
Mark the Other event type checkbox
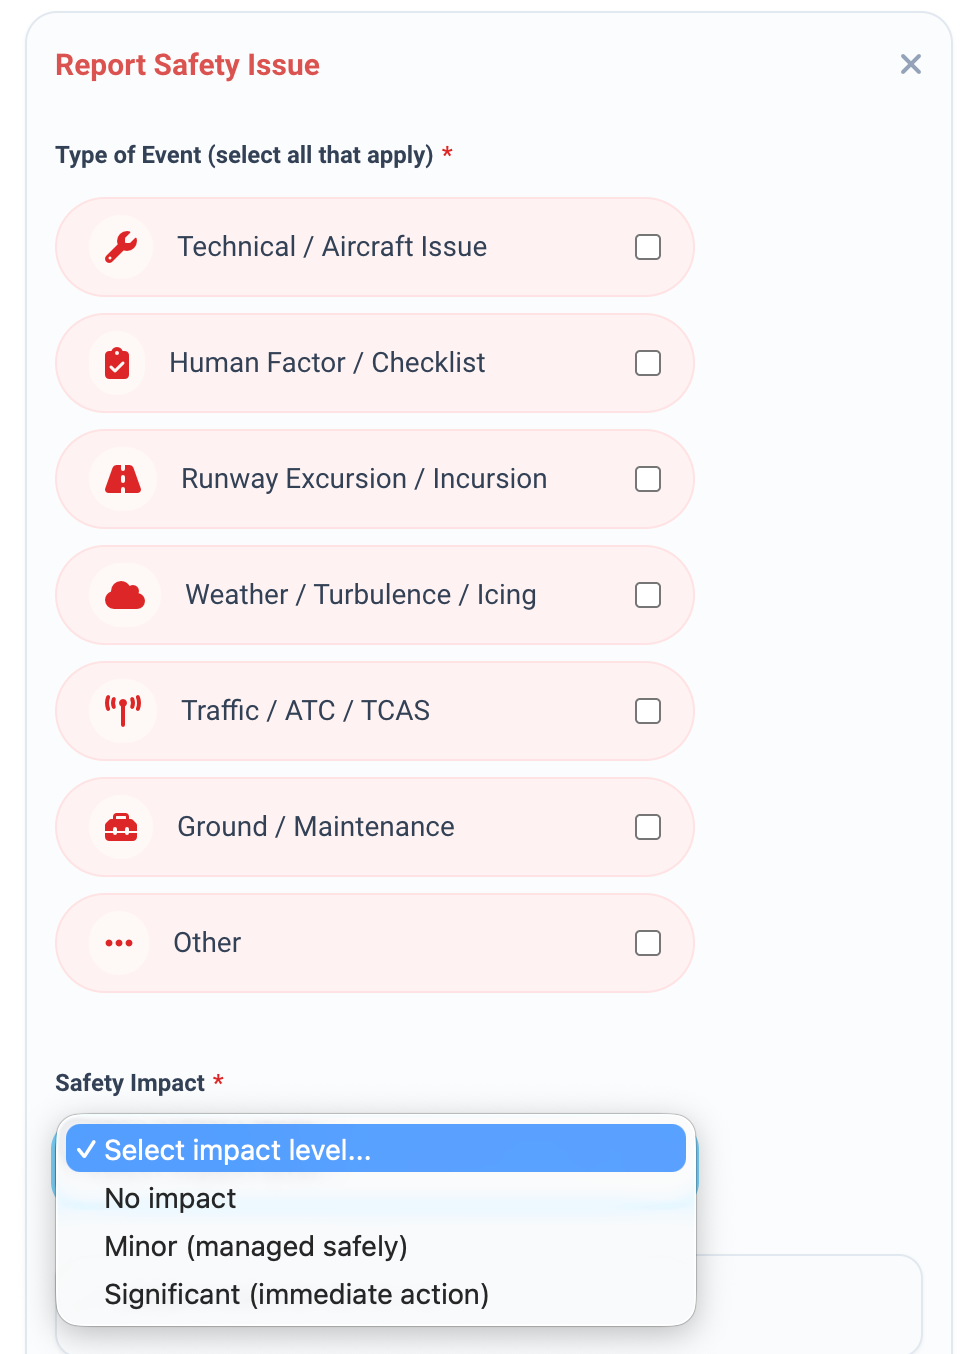[648, 943]
